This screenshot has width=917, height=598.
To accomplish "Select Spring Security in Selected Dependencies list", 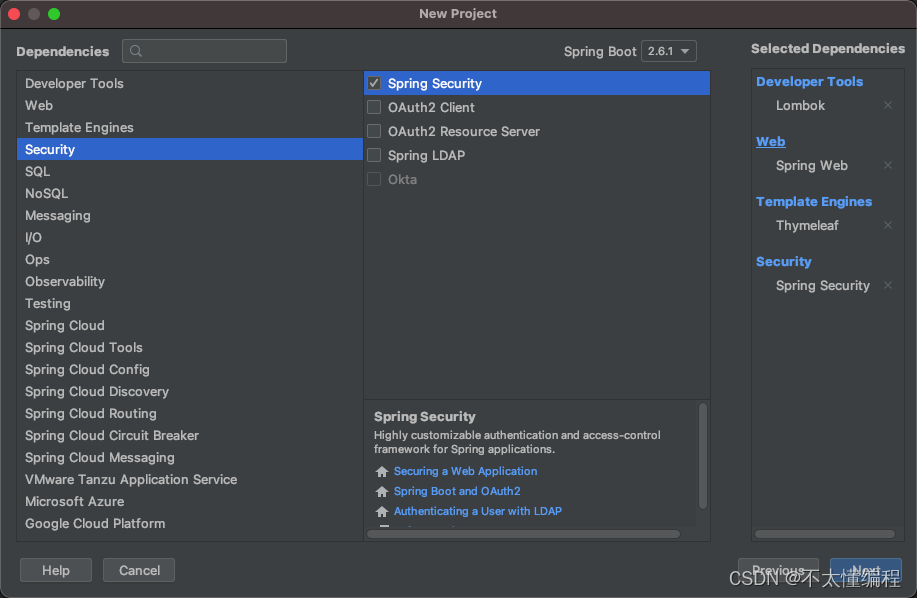I will (823, 285).
